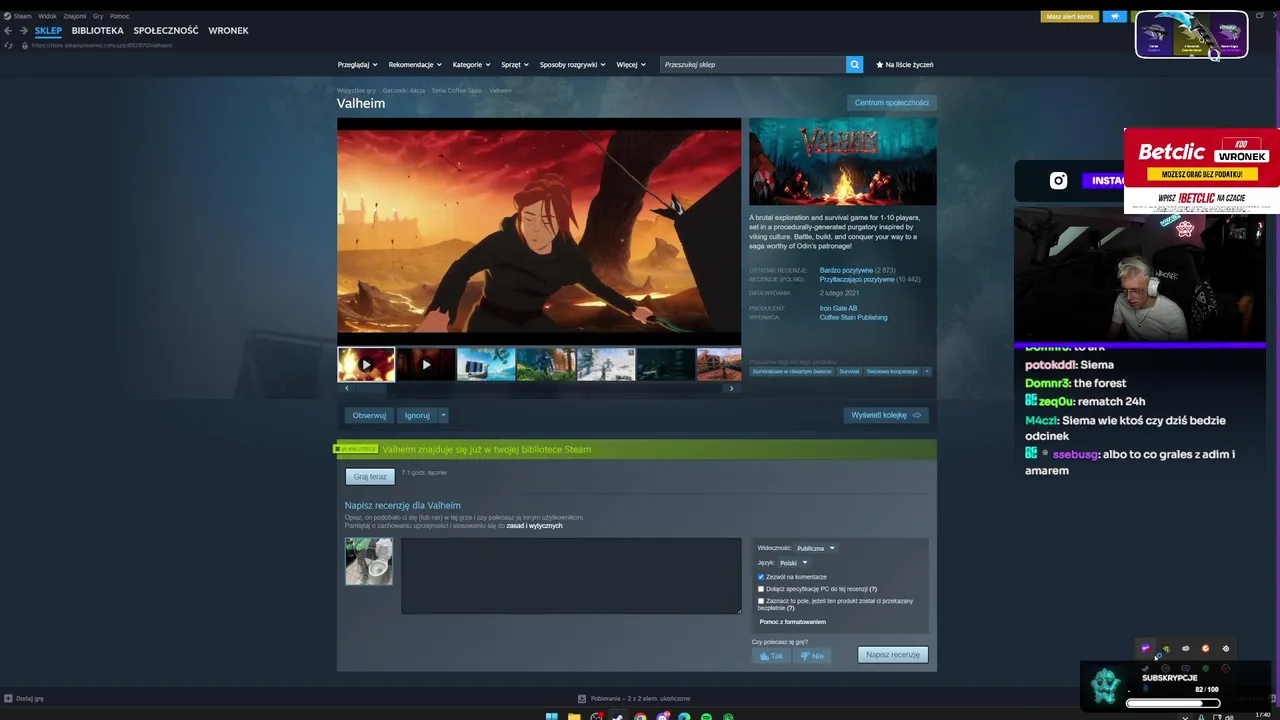Open Gry menu

(x=98, y=16)
